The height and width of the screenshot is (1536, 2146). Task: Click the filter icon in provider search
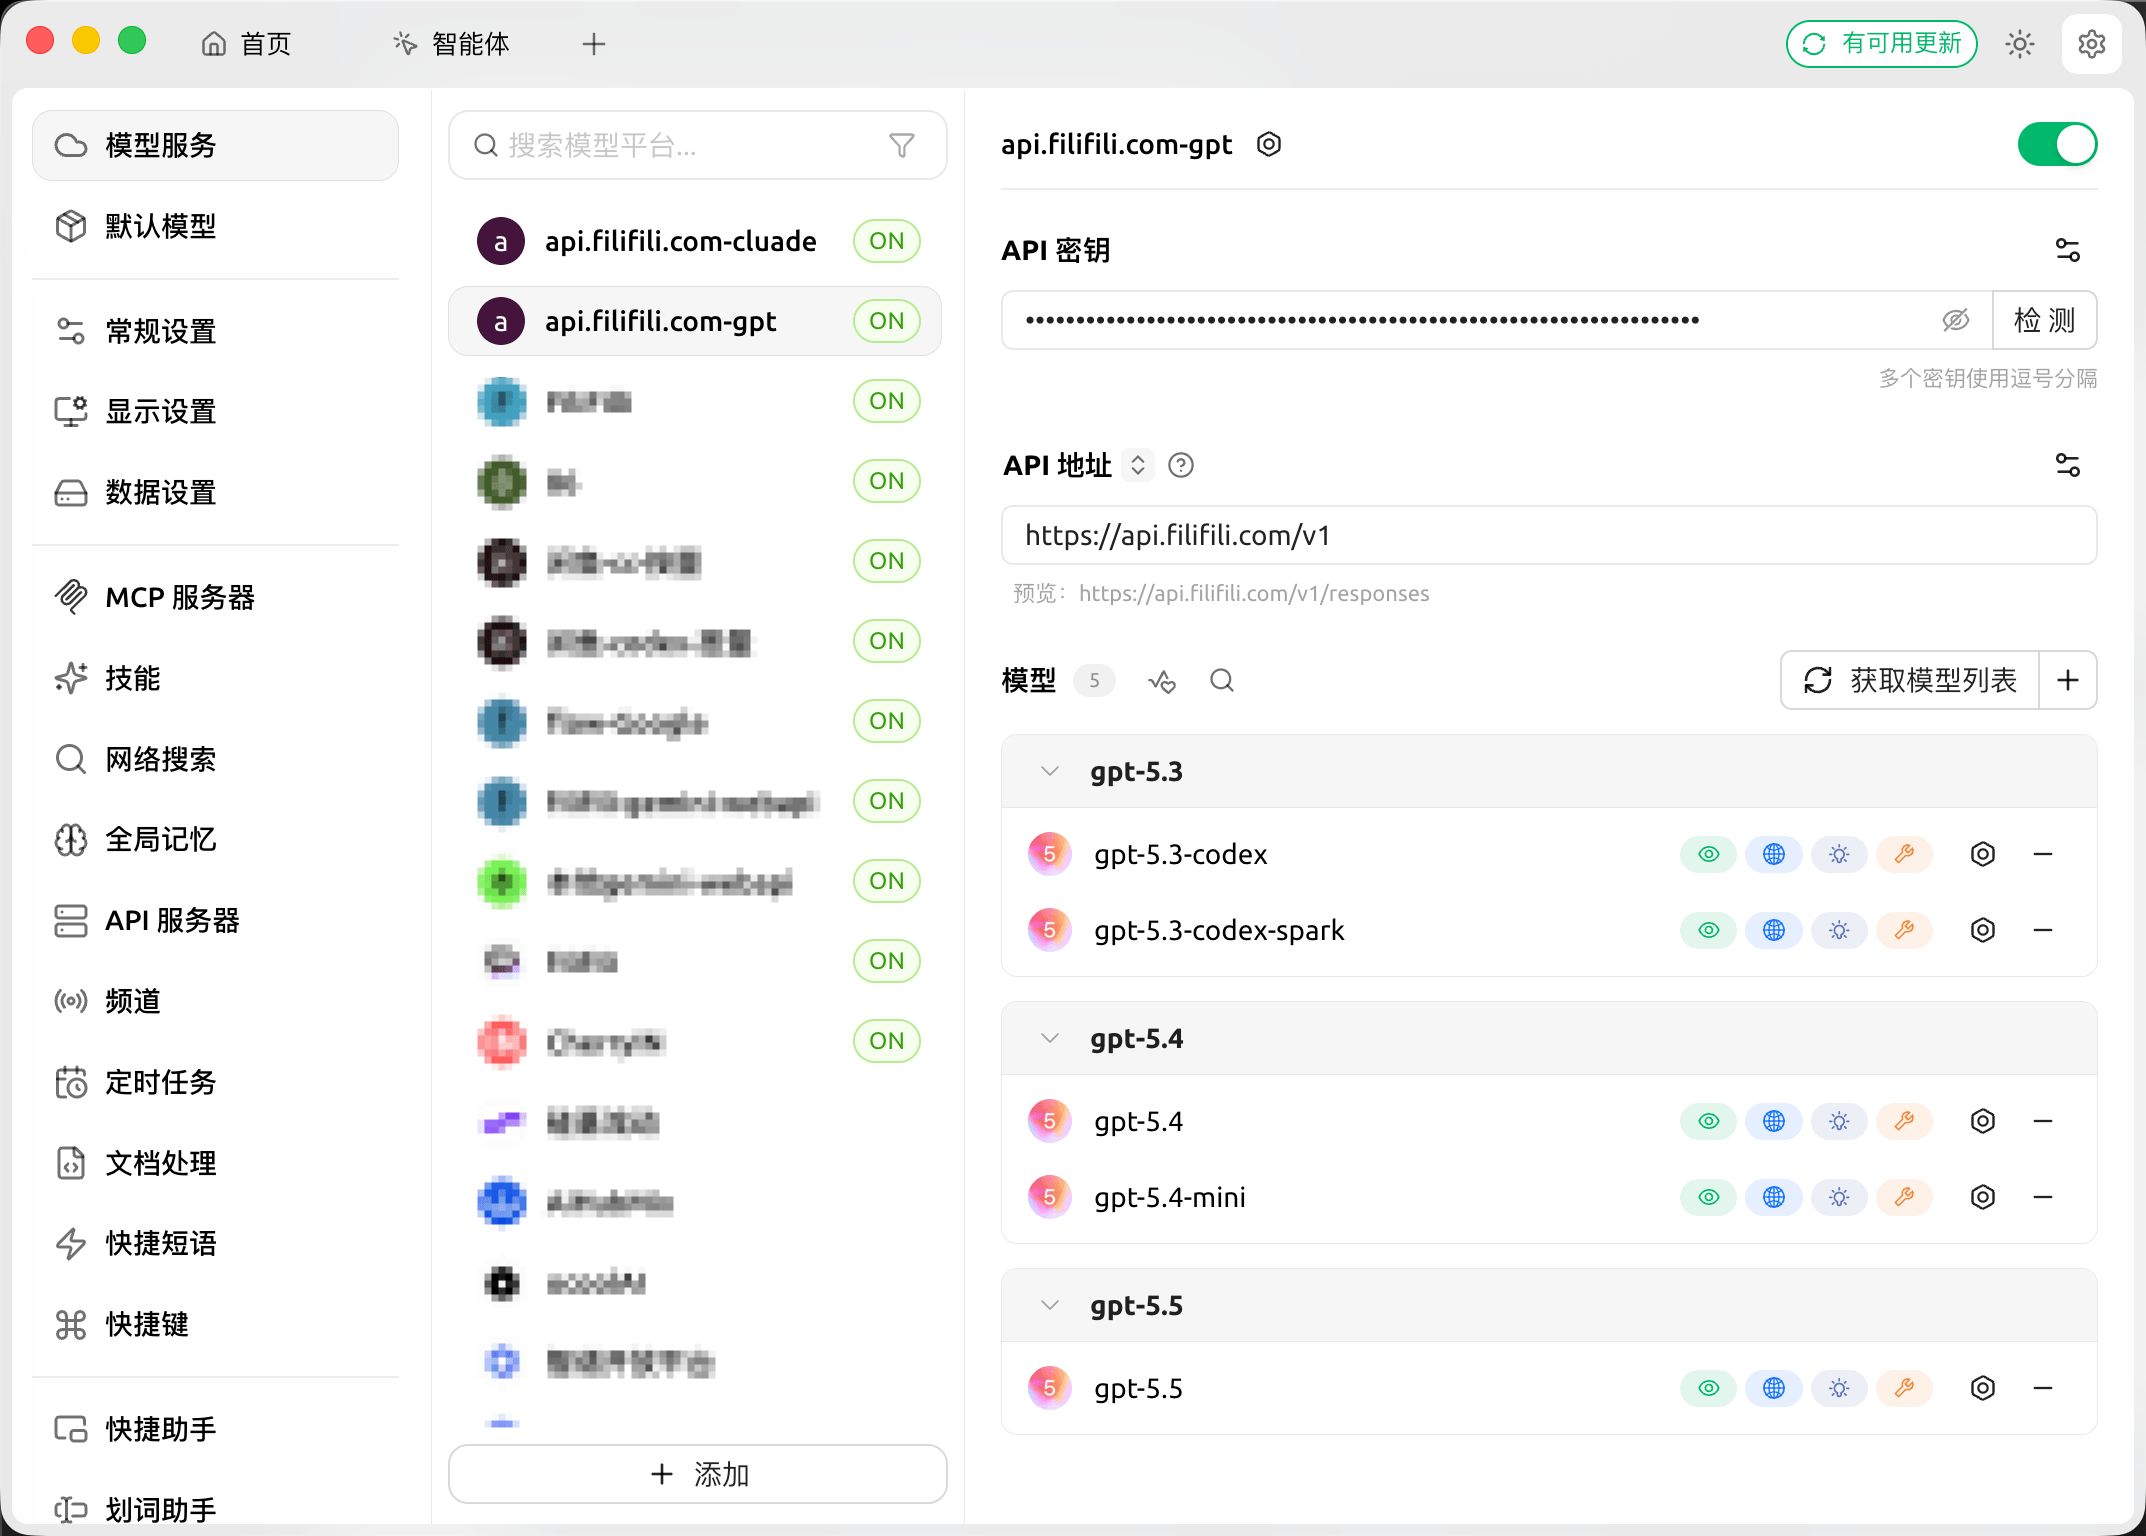point(901,146)
